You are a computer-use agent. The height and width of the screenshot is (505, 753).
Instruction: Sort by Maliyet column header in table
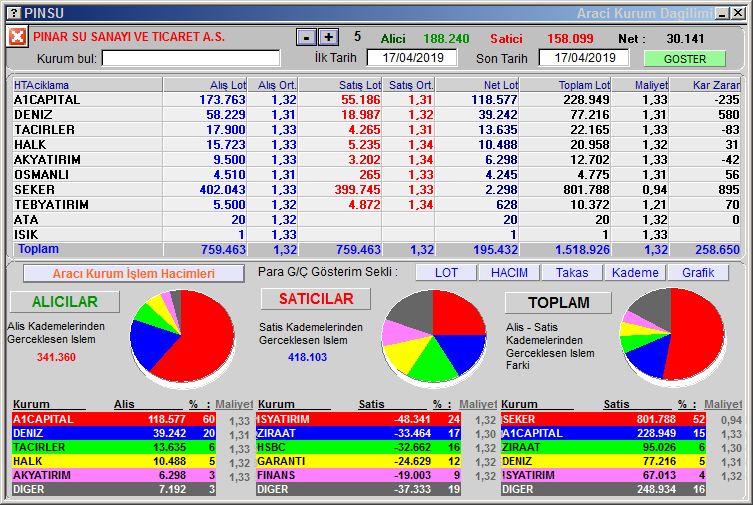(641, 85)
